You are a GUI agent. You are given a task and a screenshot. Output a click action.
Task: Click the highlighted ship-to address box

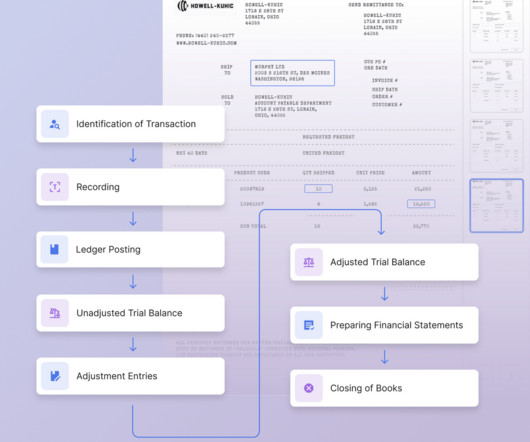[292, 73]
